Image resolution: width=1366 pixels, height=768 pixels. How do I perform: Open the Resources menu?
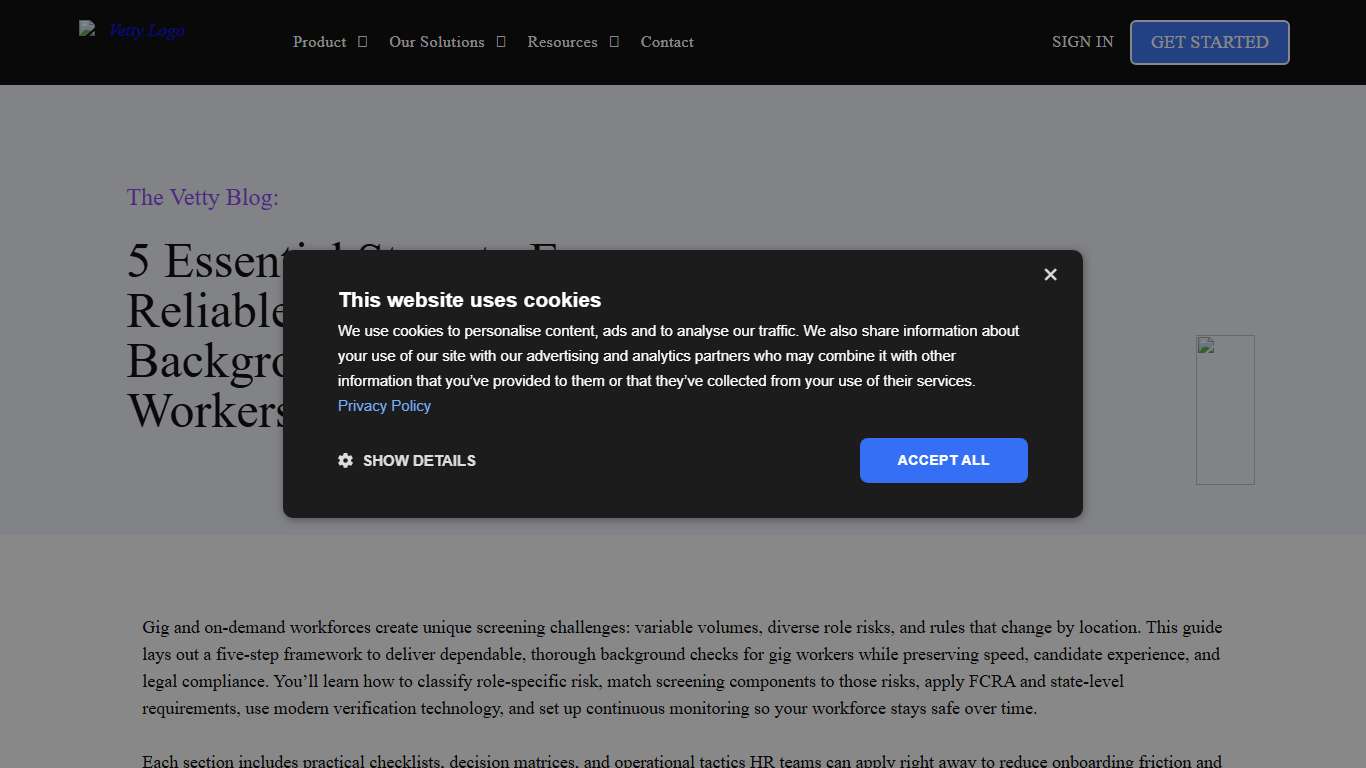pyautogui.click(x=562, y=42)
